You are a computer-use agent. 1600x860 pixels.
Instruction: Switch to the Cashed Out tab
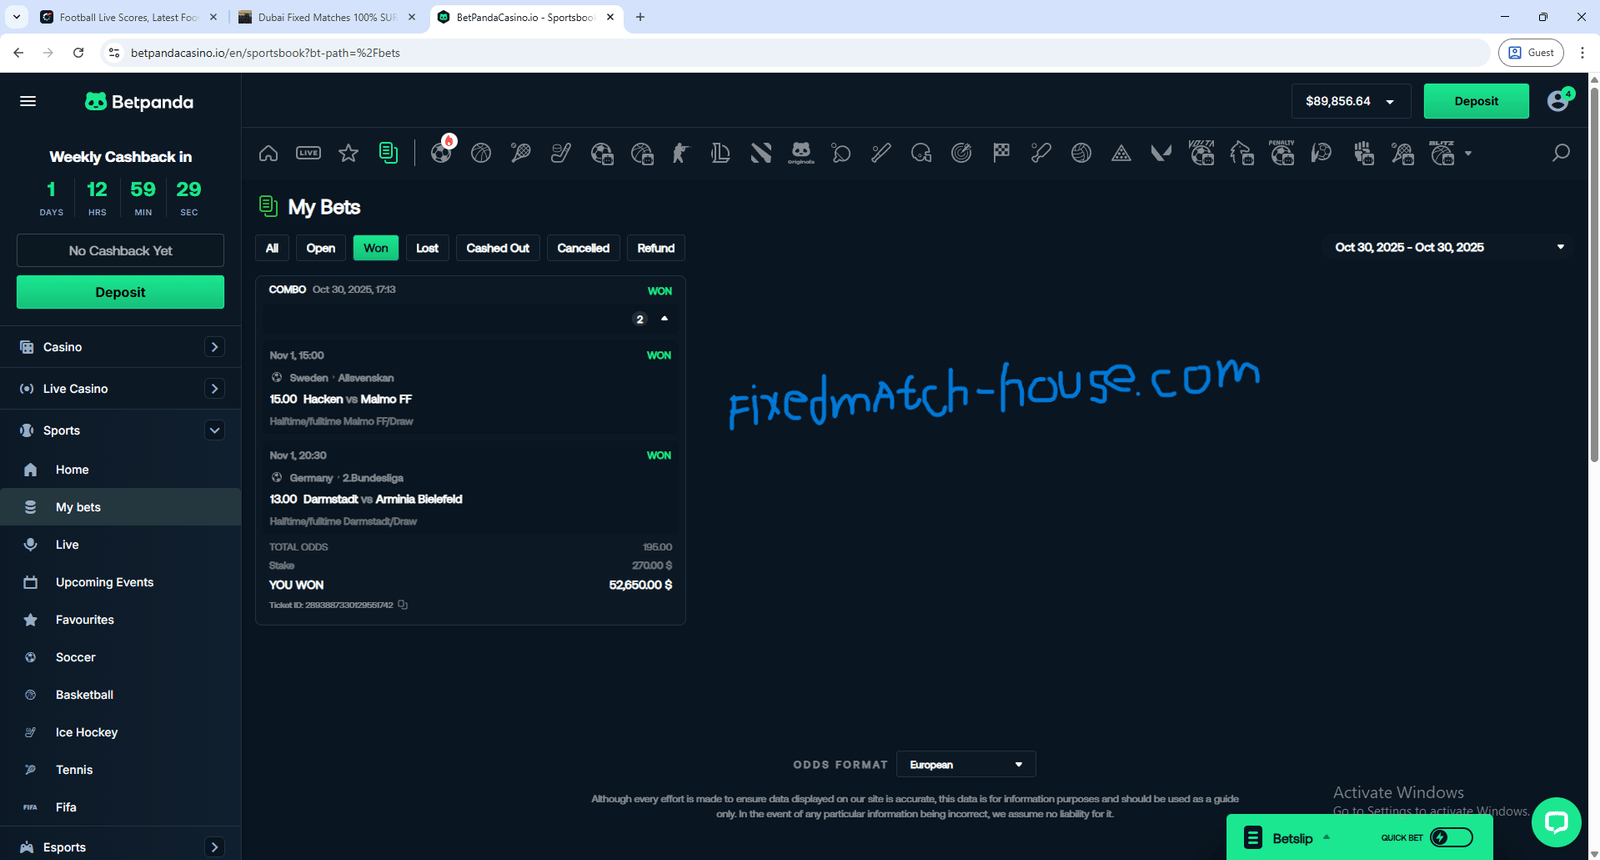[x=497, y=248]
